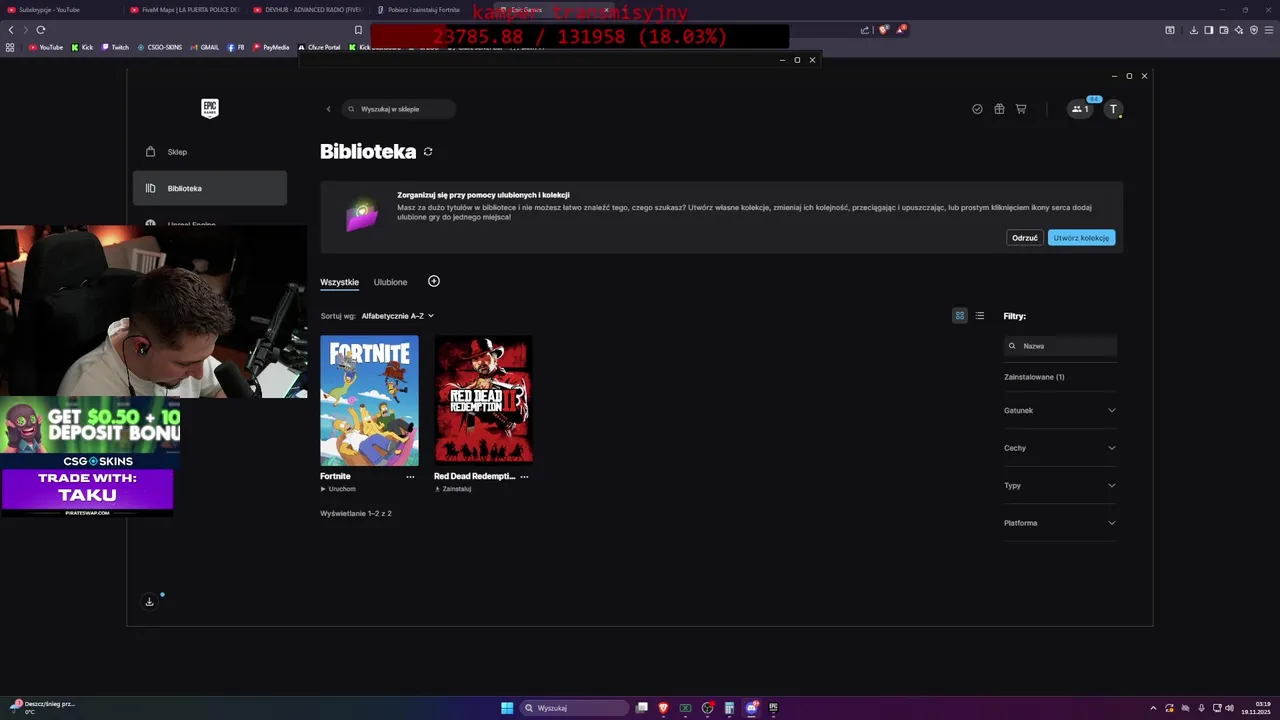Expand the Cechy filter

1060,448
